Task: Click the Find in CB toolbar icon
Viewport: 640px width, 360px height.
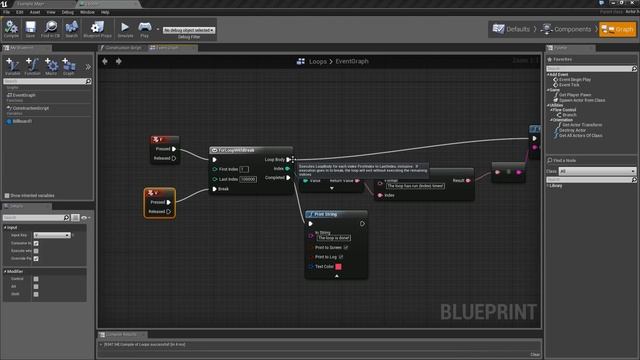Action: click(51, 29)
